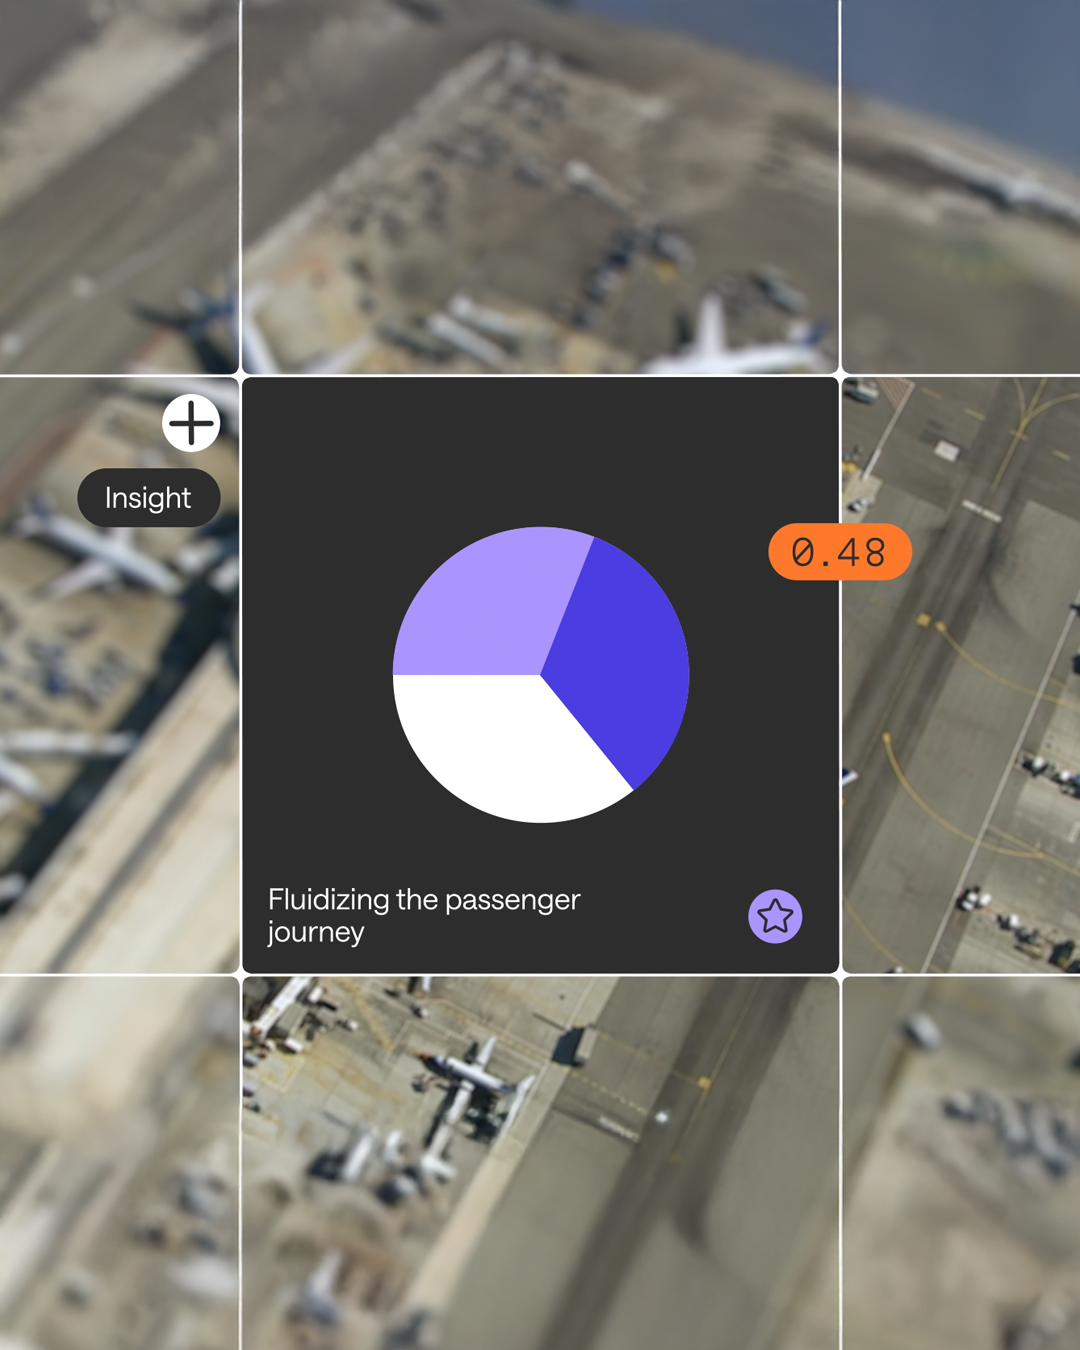Screen dimensions: 1080x1350
Task: Open the top-center tile with white airplane
Action: pyautogui.click(x=540, y=186)
